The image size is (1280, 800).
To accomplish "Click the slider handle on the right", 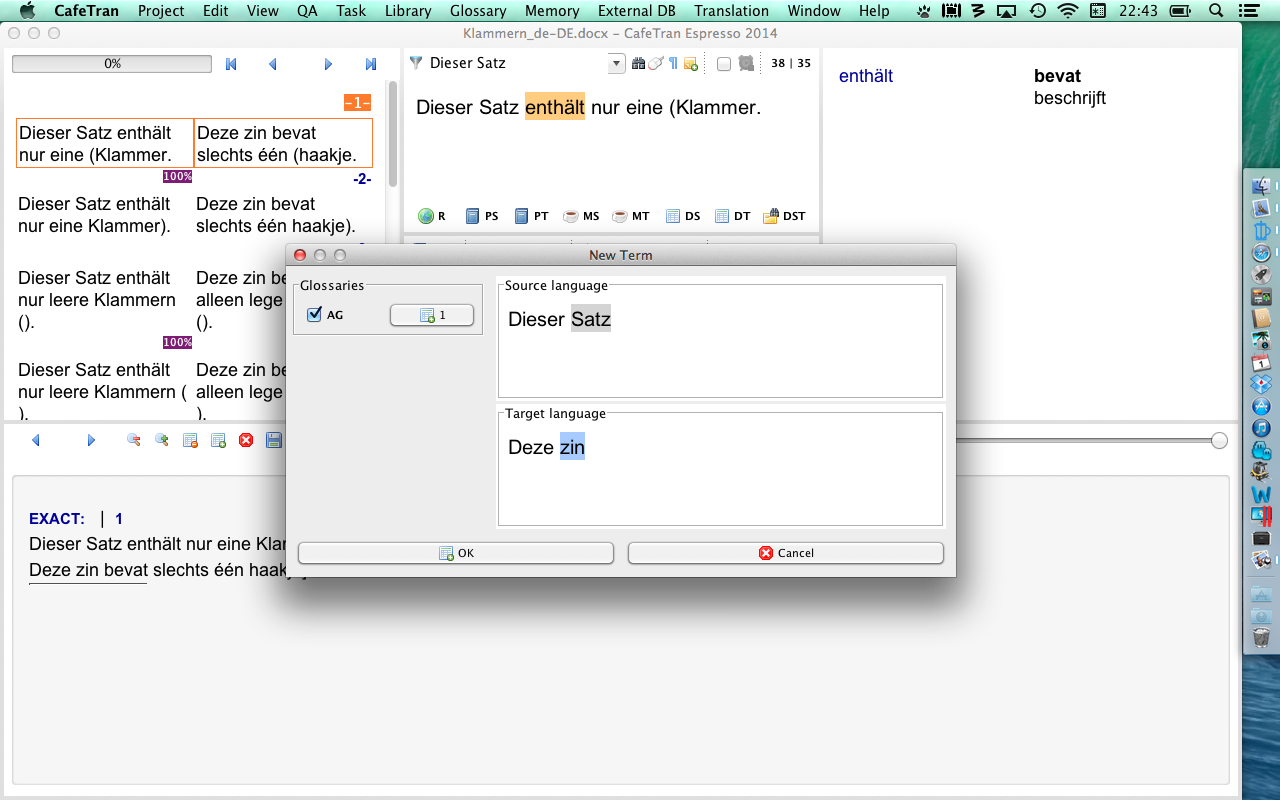I will (x=1219, y=441).
